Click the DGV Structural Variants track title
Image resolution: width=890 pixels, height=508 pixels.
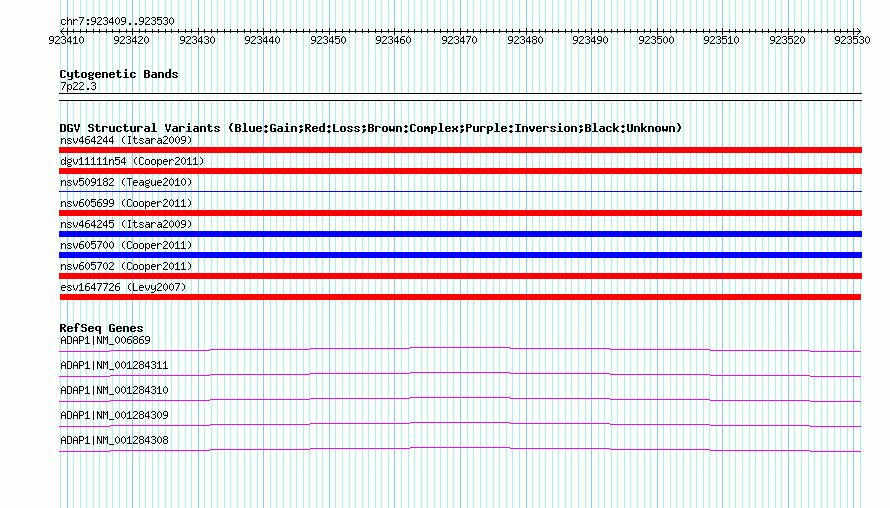[371, 128]
